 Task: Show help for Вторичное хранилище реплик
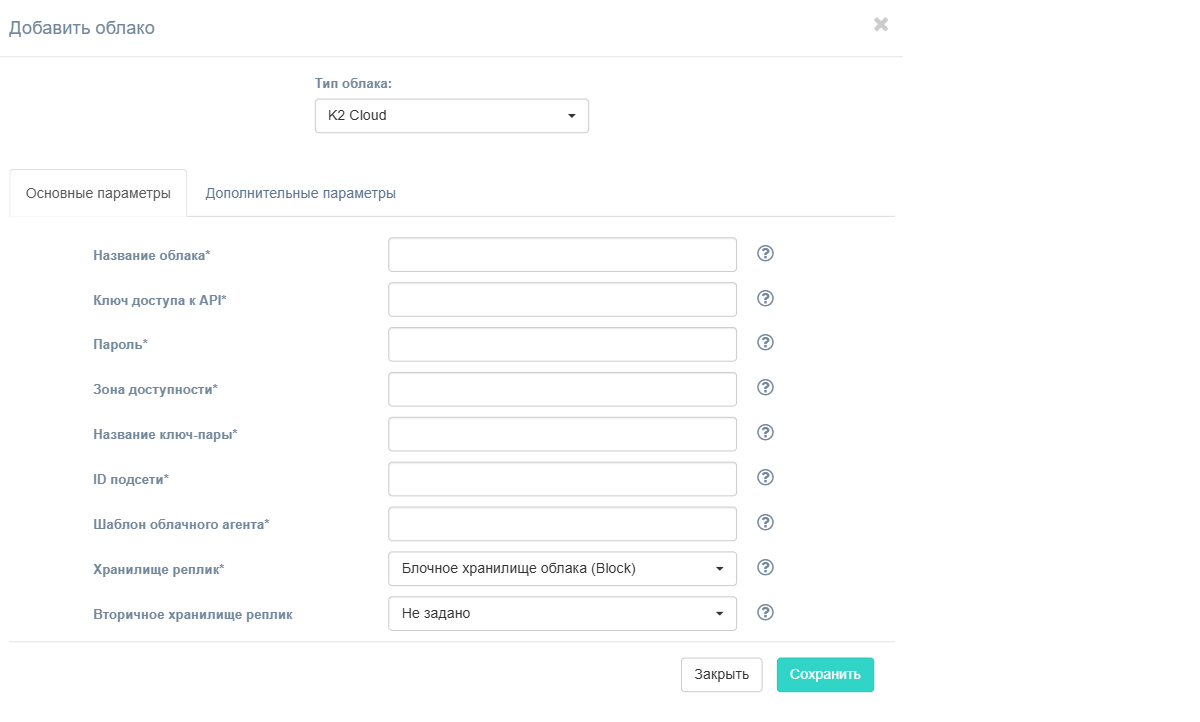[766, 612]
